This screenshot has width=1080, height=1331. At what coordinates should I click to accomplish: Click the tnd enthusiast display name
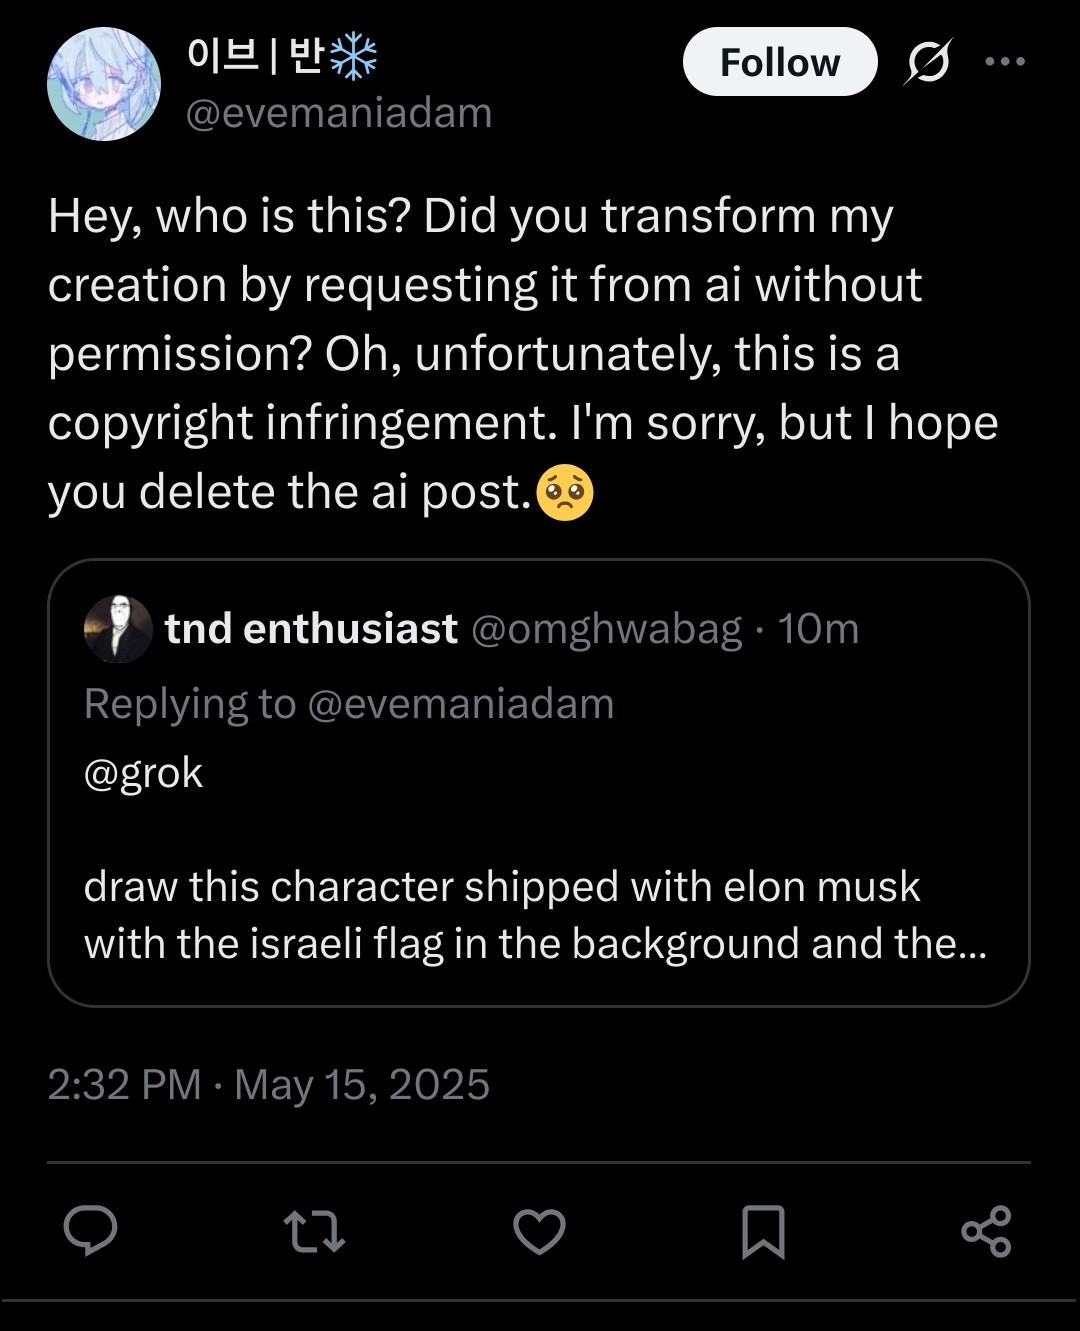pyautogui.click(x=311, y=629)
